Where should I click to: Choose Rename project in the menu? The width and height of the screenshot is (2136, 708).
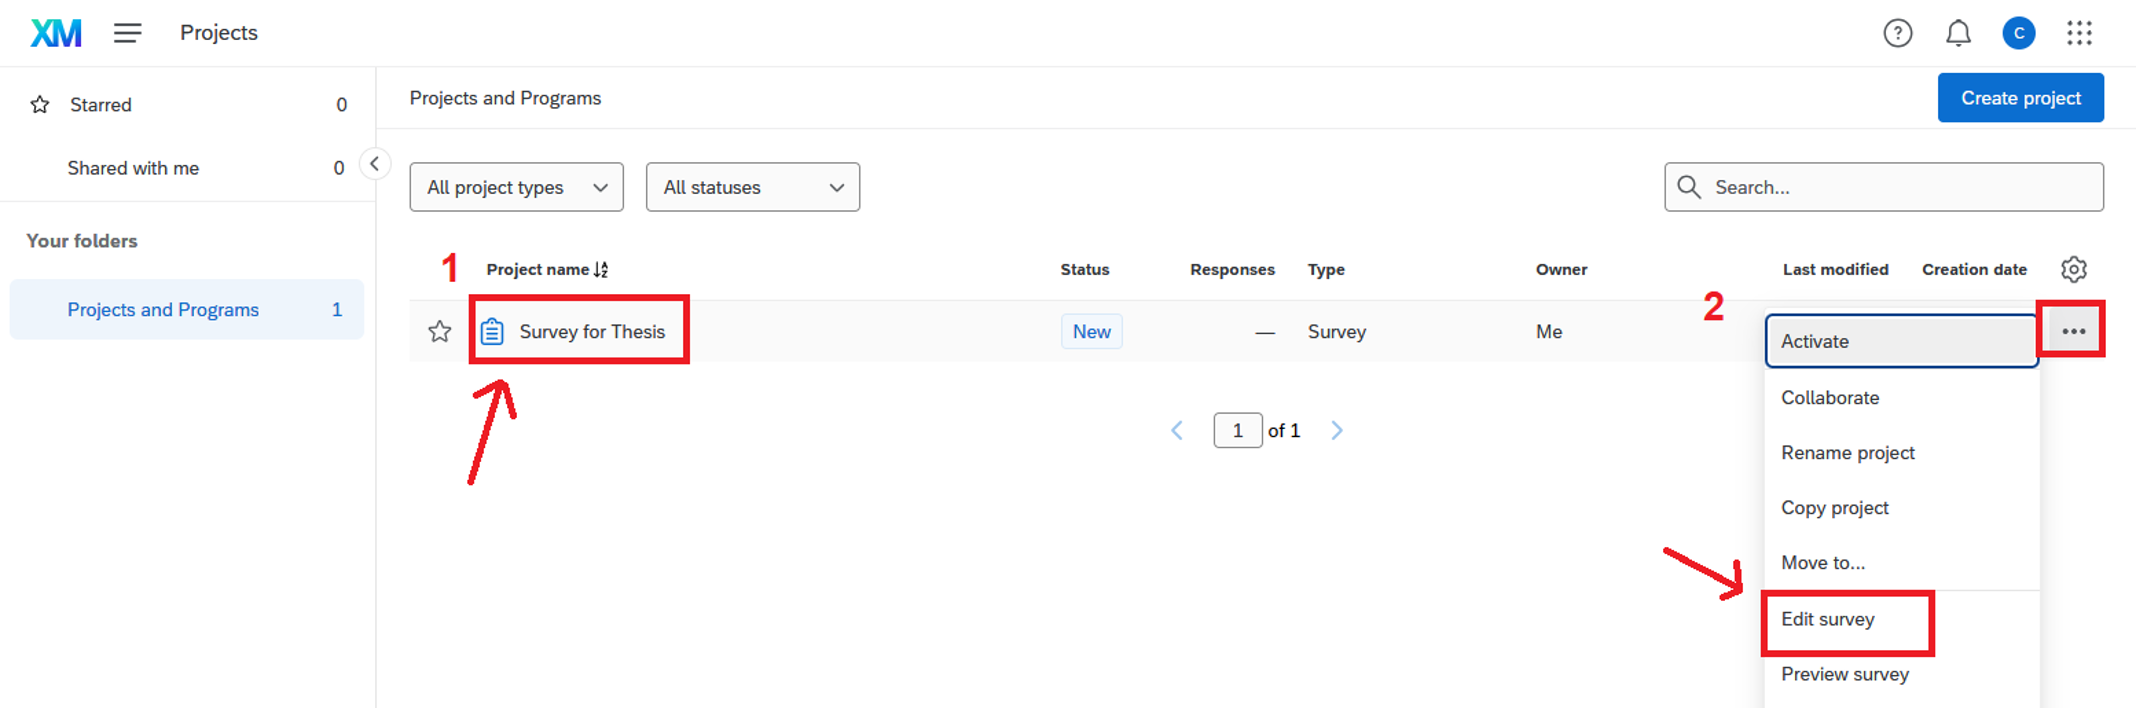tap(1847, 452)
